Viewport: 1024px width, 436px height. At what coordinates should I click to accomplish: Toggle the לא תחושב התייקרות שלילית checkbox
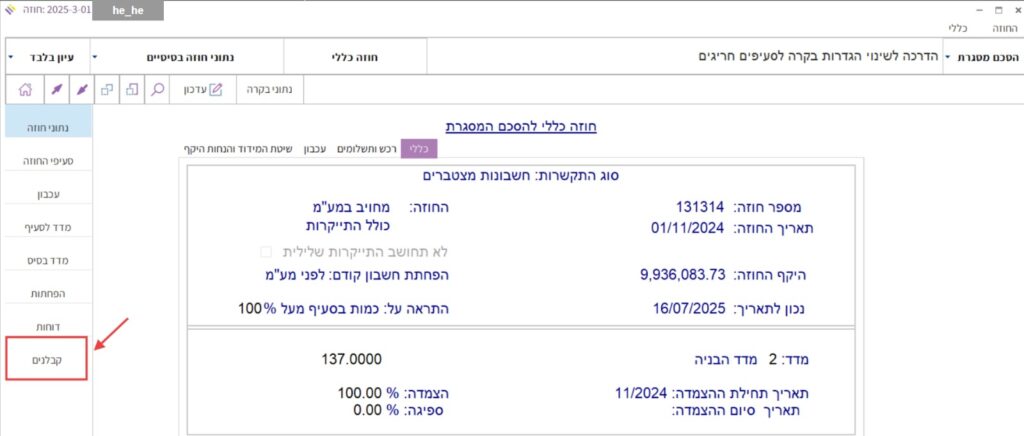point(266,251)
